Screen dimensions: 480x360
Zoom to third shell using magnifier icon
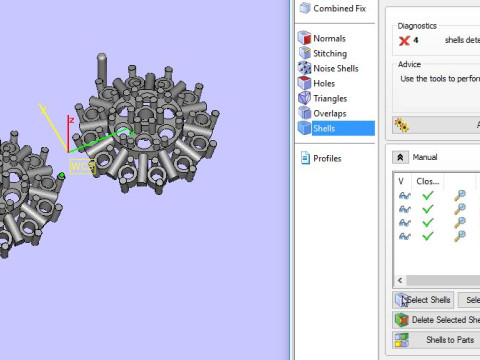tap(460, 222)
